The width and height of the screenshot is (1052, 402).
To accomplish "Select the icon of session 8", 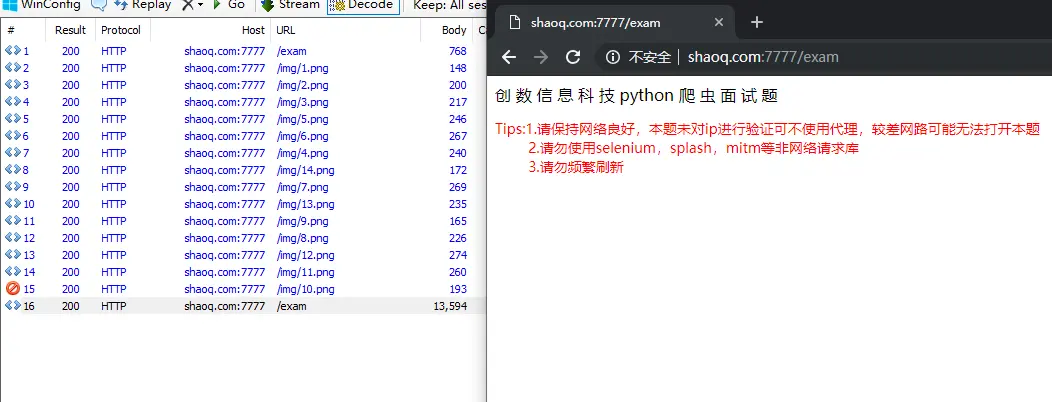I will tap(12, 170).
